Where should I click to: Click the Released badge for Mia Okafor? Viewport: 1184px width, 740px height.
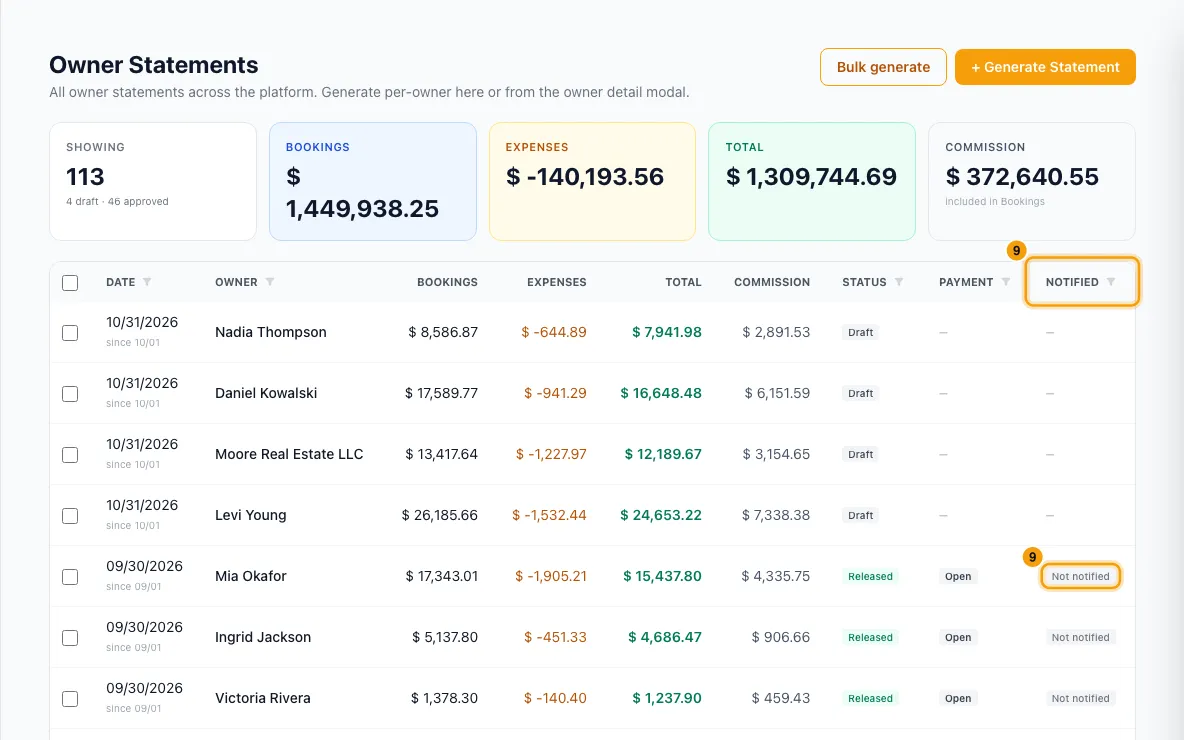point(870,576)
